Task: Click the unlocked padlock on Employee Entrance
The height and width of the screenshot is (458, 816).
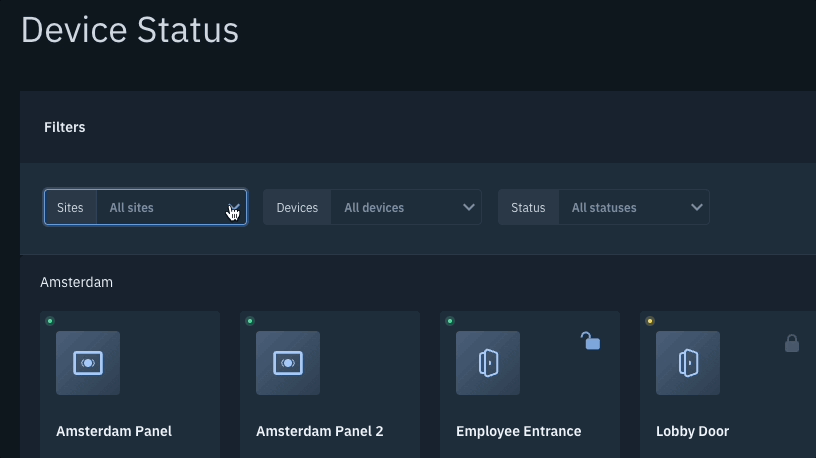Action: pos(591,341)
